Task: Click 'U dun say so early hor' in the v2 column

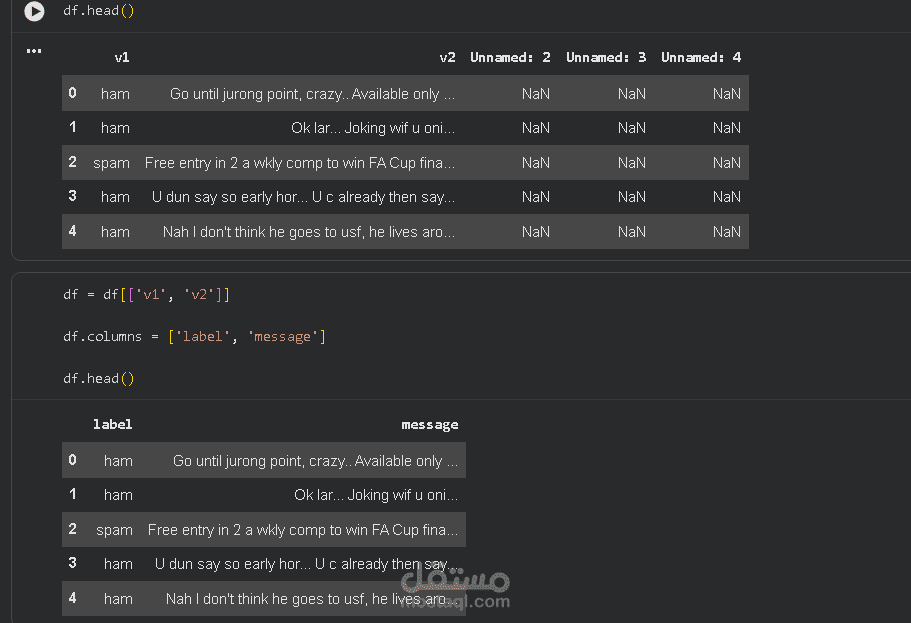Action: [x=225, y=197]
